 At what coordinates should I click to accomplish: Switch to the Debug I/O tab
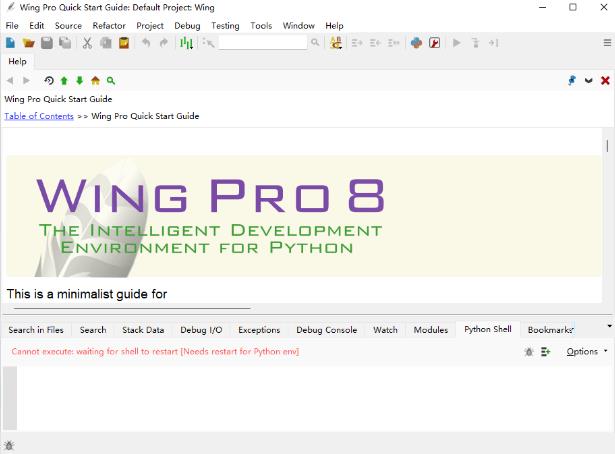(201, 330)
